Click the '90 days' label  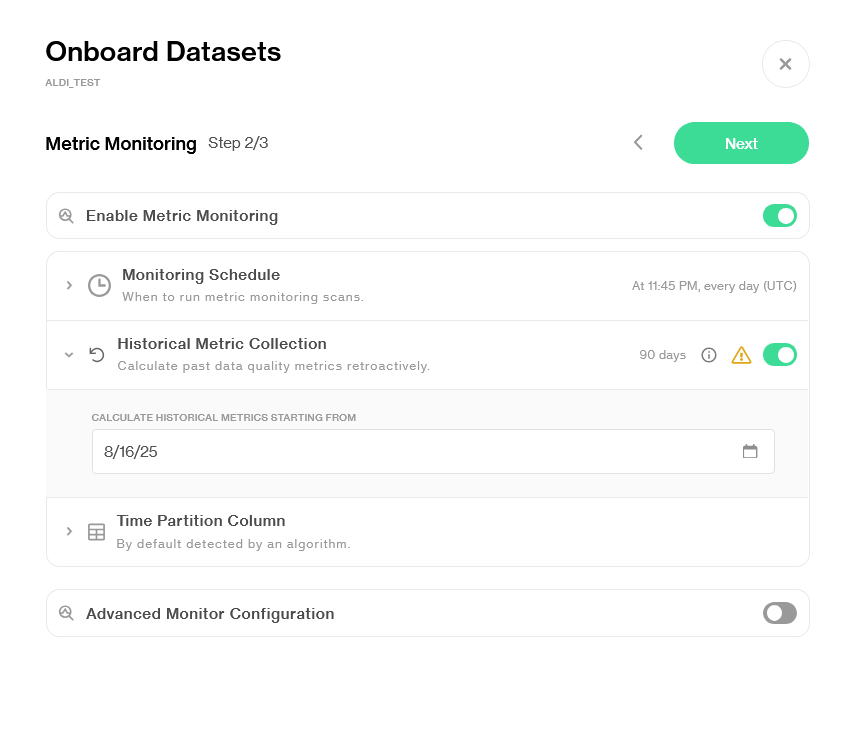click(662, 355)
